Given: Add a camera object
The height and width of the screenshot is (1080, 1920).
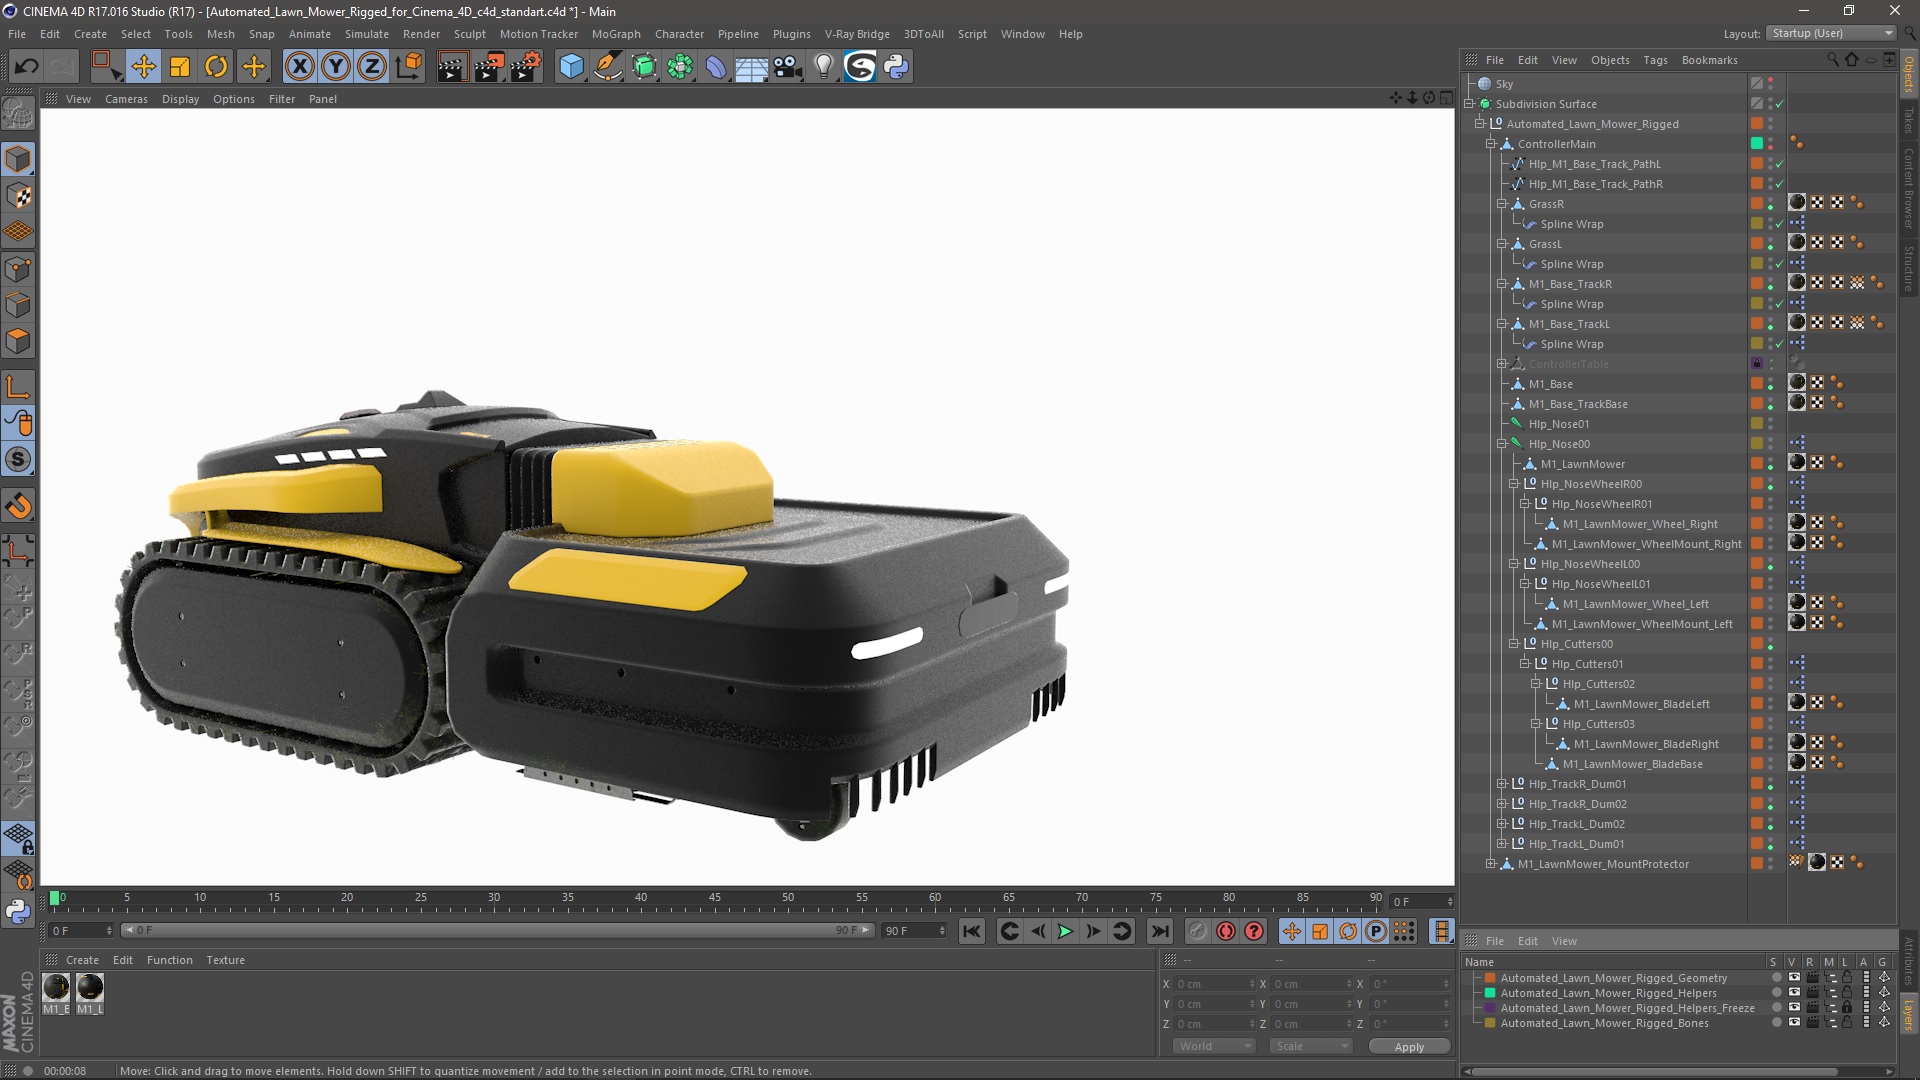Looking at the screenshot, I should click(788, 67).
